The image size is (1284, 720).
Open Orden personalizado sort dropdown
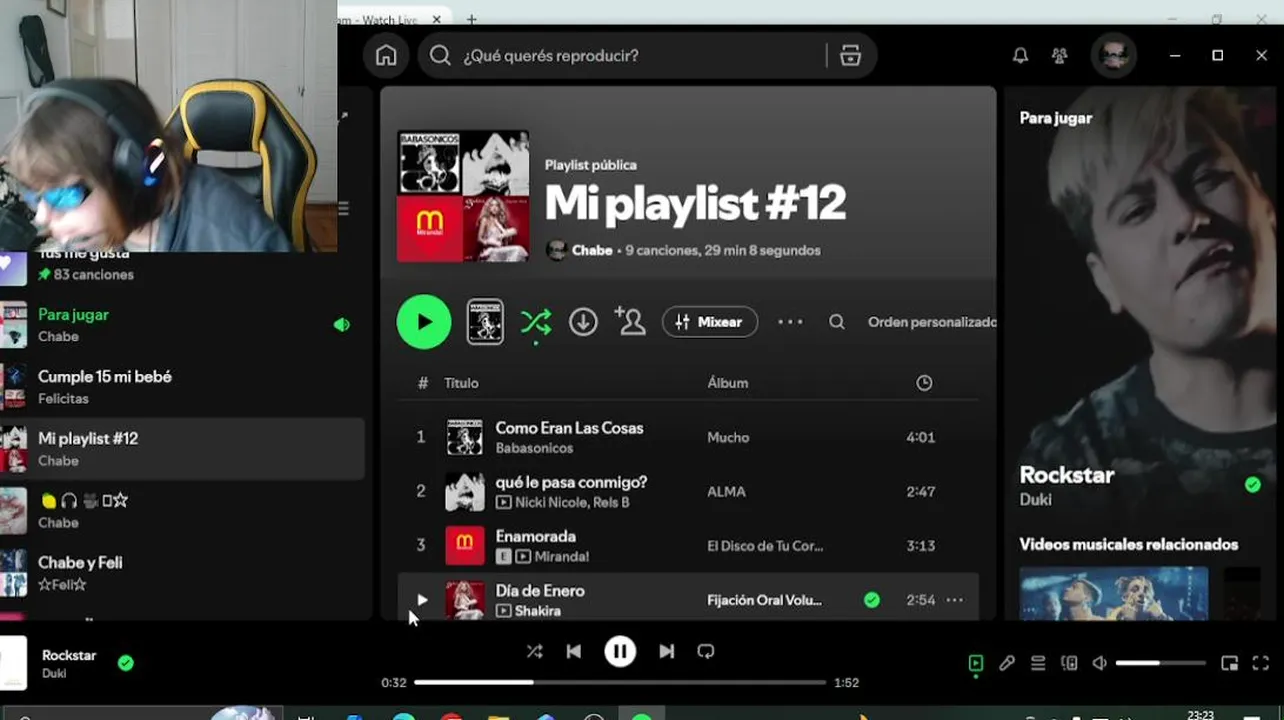[x=932, y=322]
